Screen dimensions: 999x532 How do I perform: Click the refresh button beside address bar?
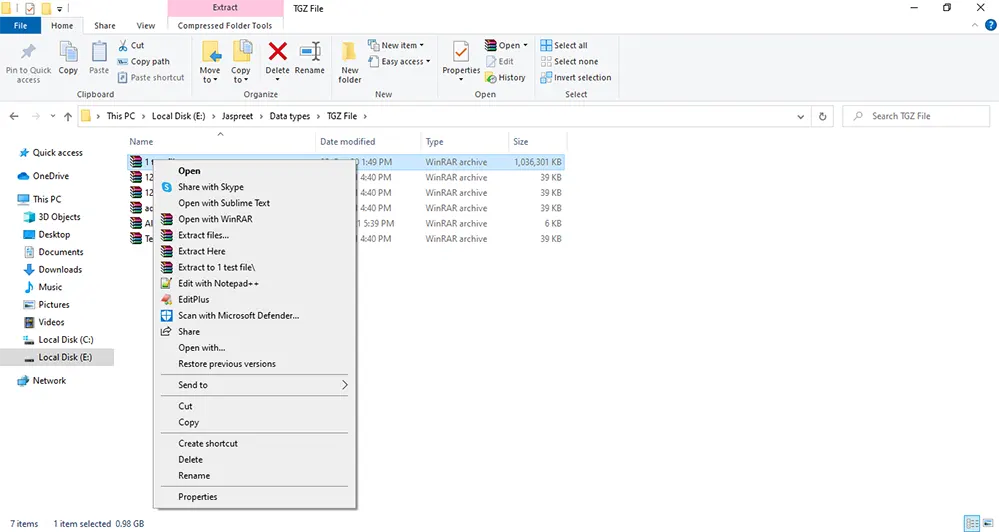823,116
